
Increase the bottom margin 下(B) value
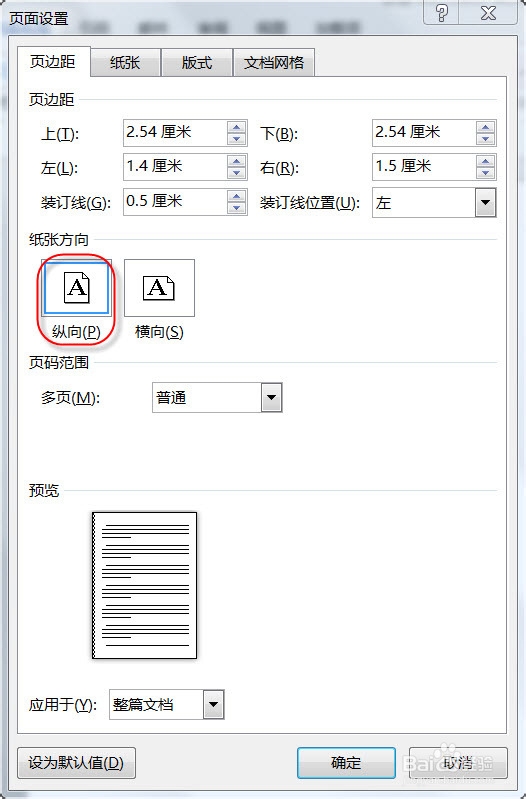(485, 127)
